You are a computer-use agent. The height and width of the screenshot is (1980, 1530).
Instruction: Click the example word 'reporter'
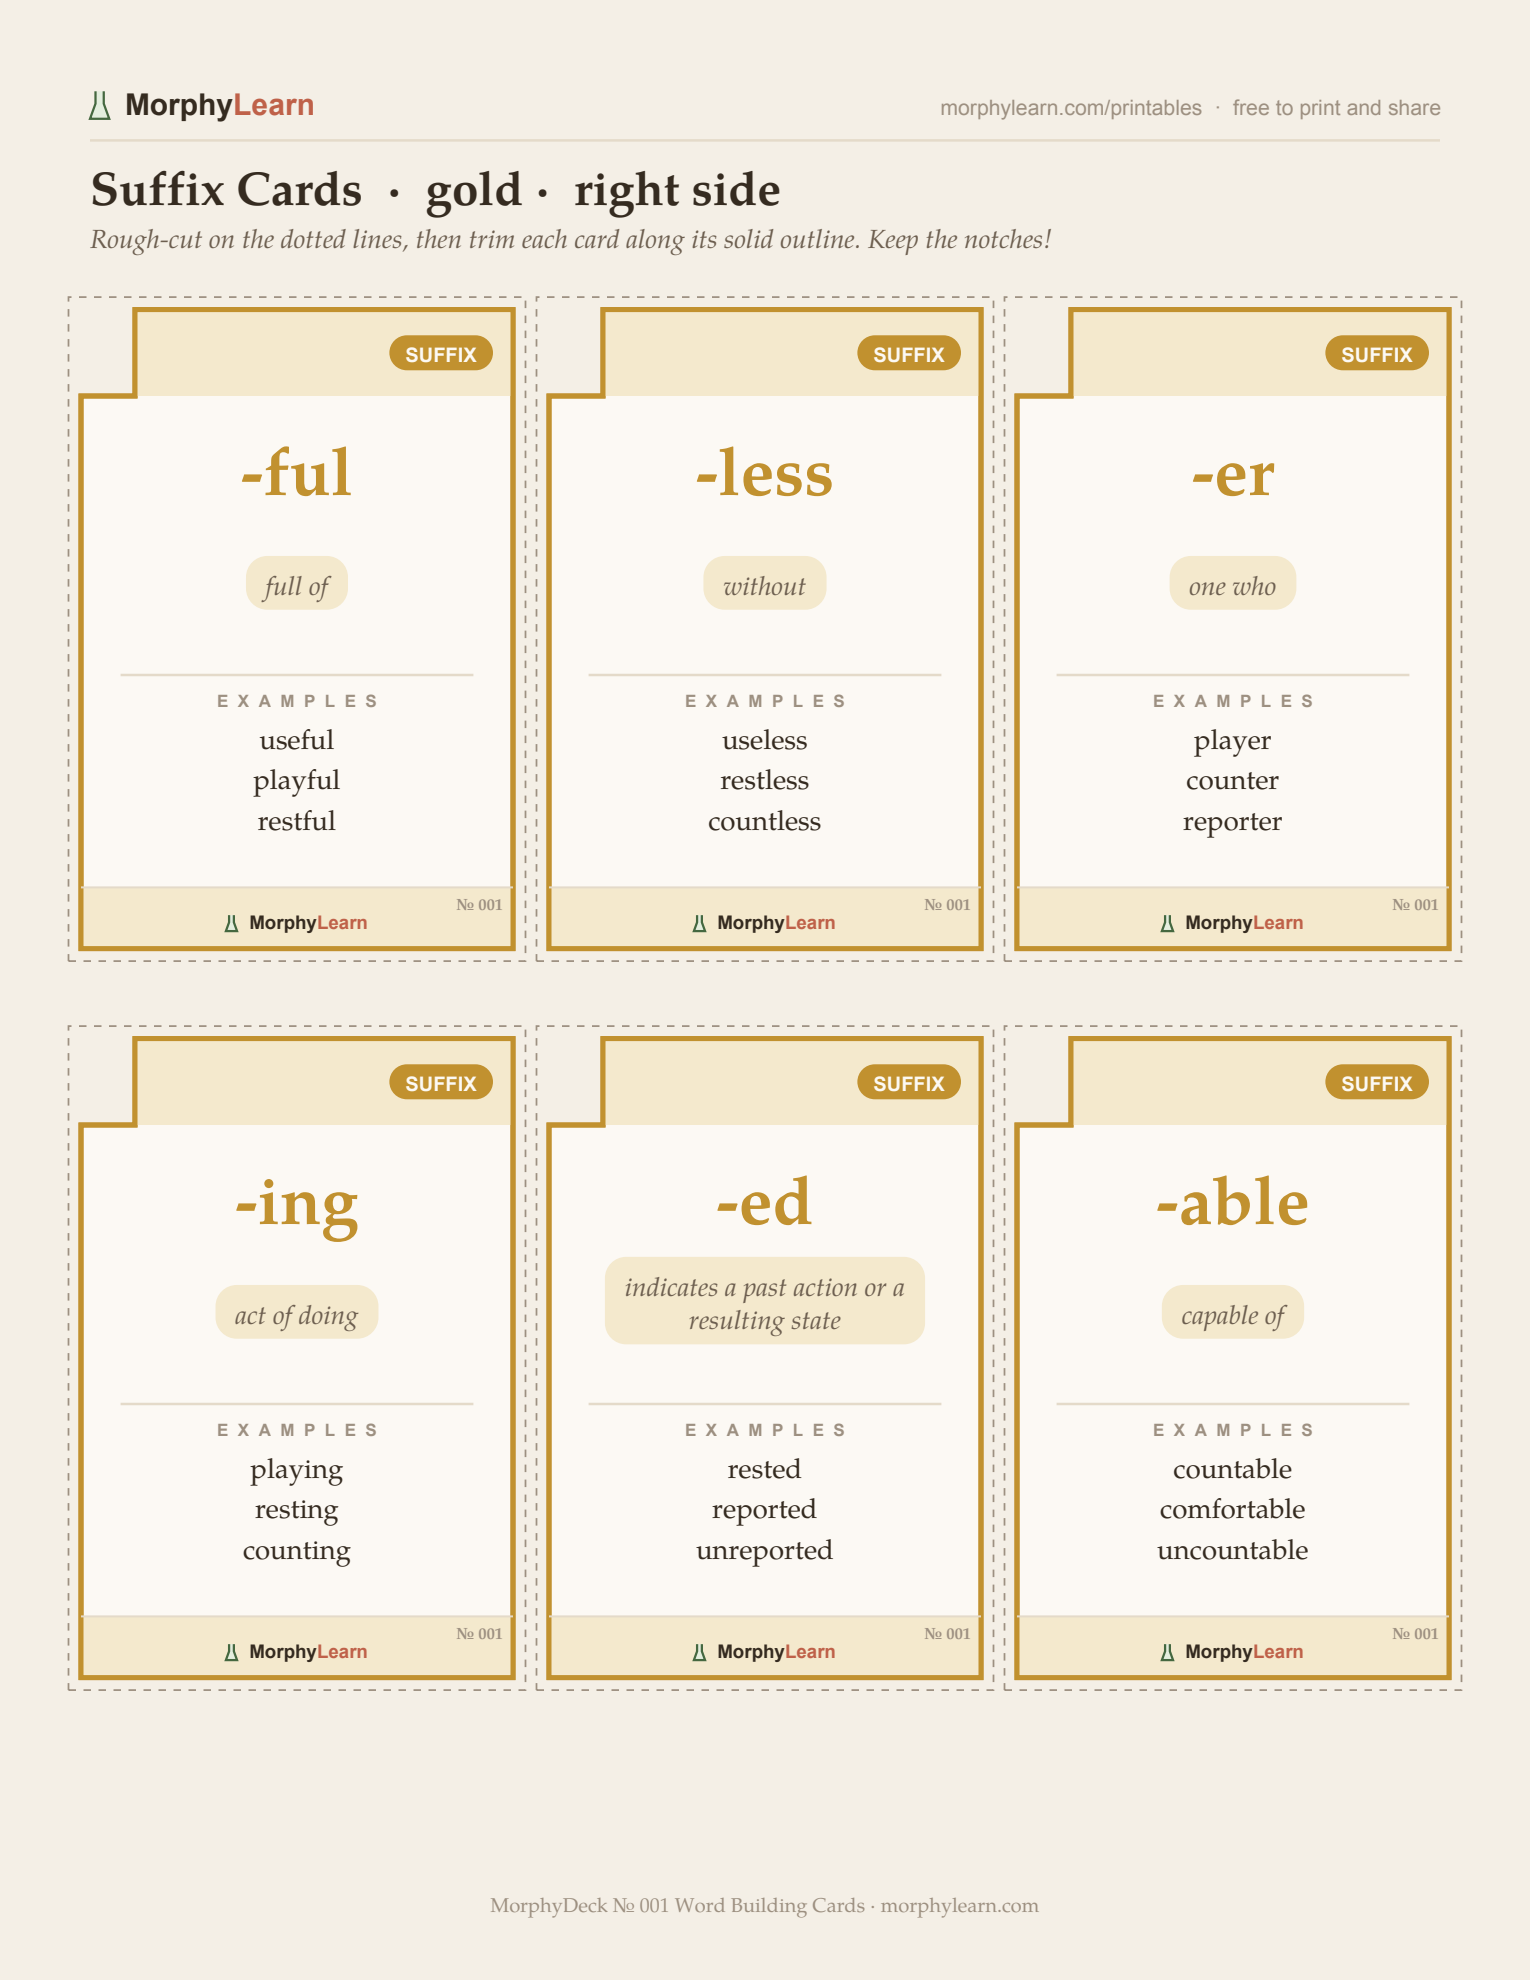point(1233,823)
